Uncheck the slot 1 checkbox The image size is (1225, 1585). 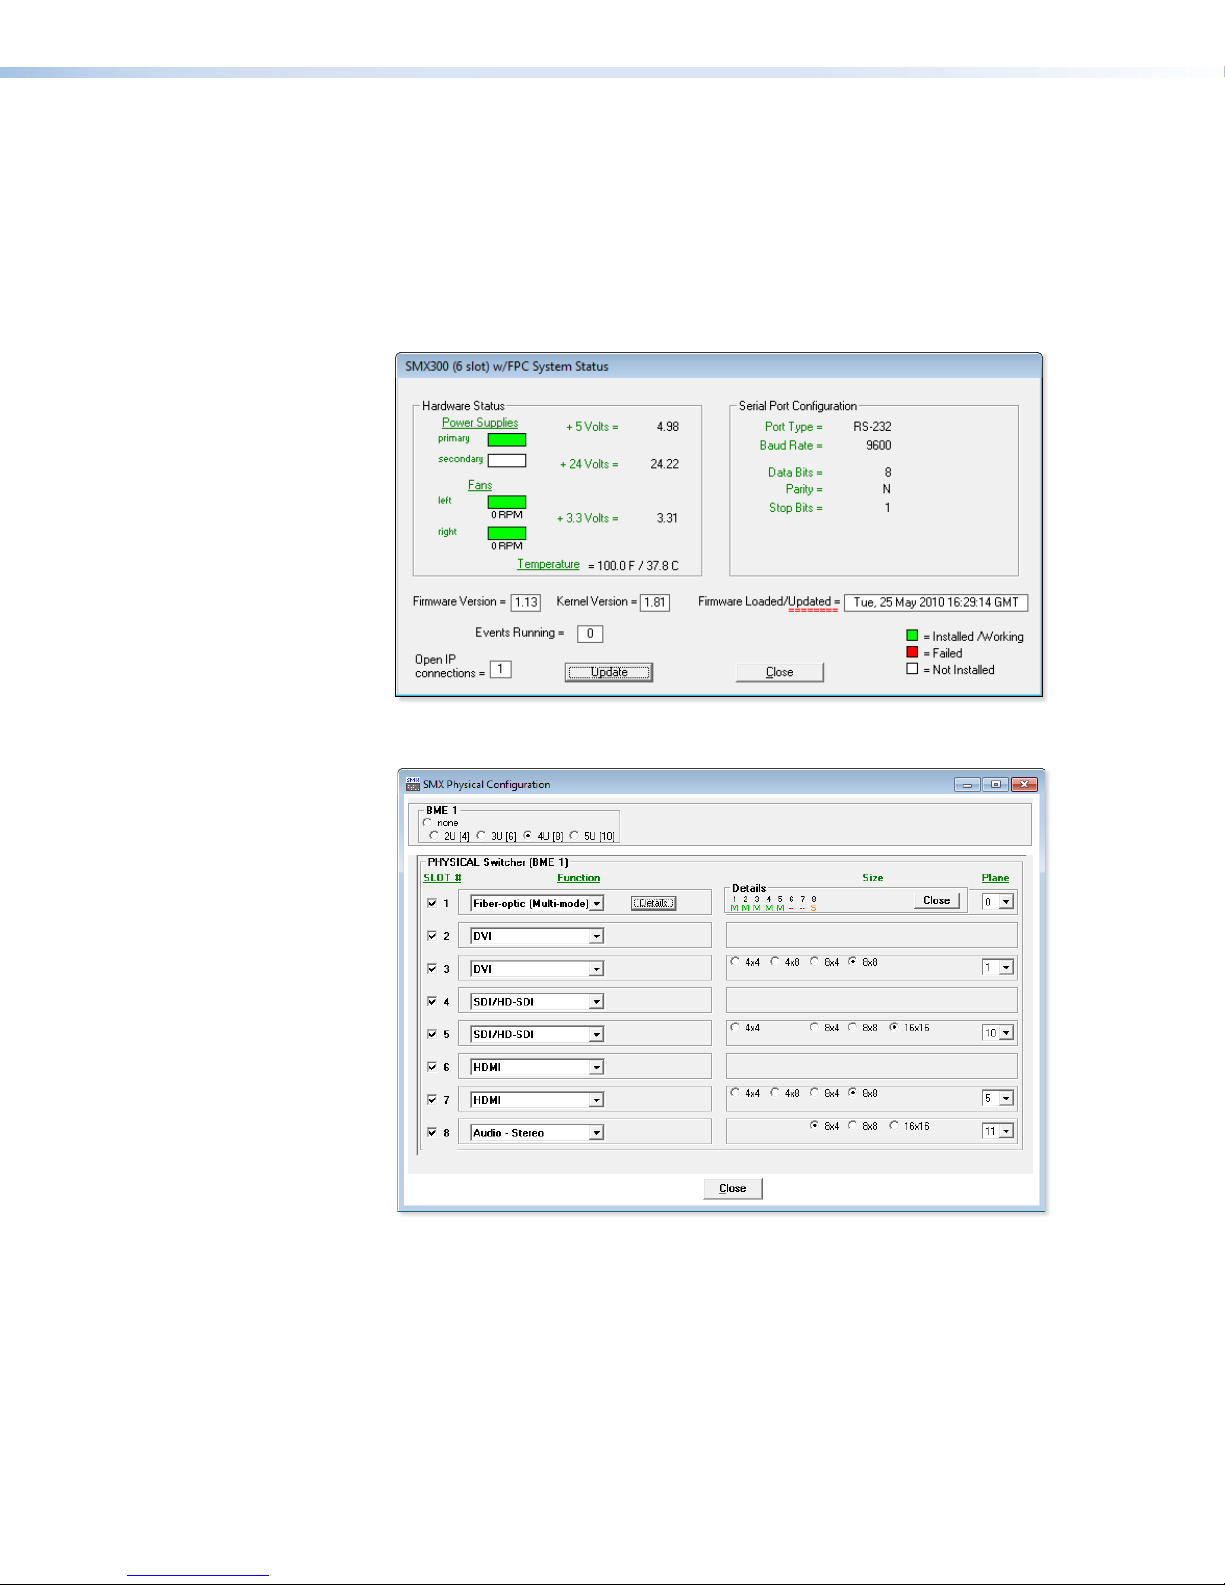point(432,902)
